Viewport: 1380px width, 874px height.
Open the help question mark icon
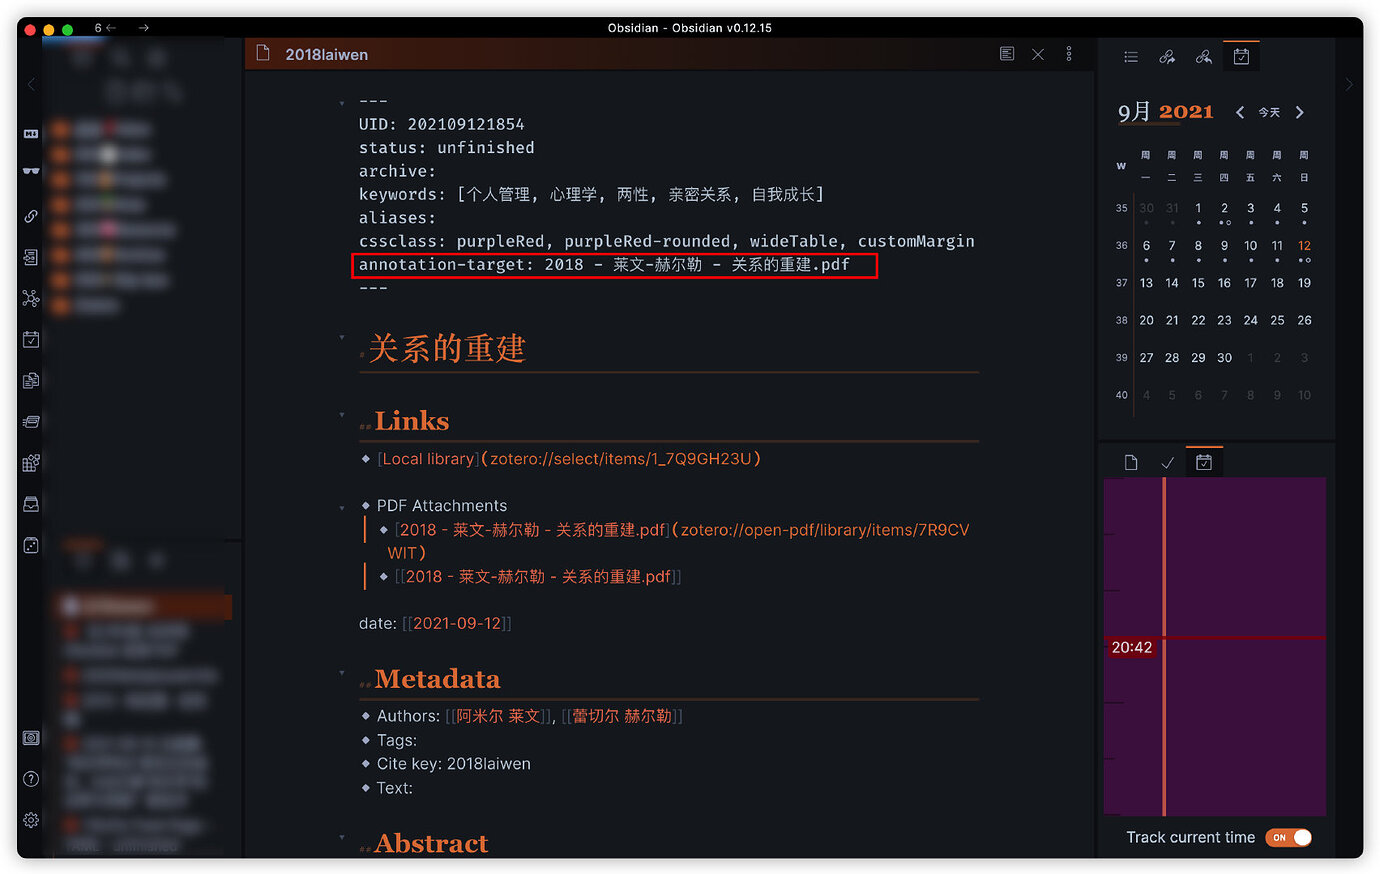30,778
